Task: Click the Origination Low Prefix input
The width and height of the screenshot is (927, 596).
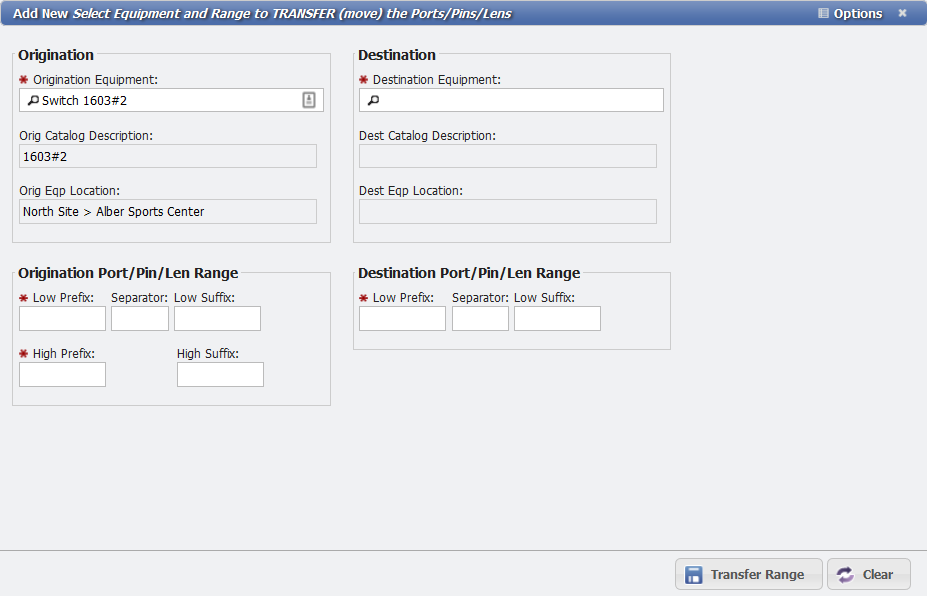Action: (x=62, y=318)
